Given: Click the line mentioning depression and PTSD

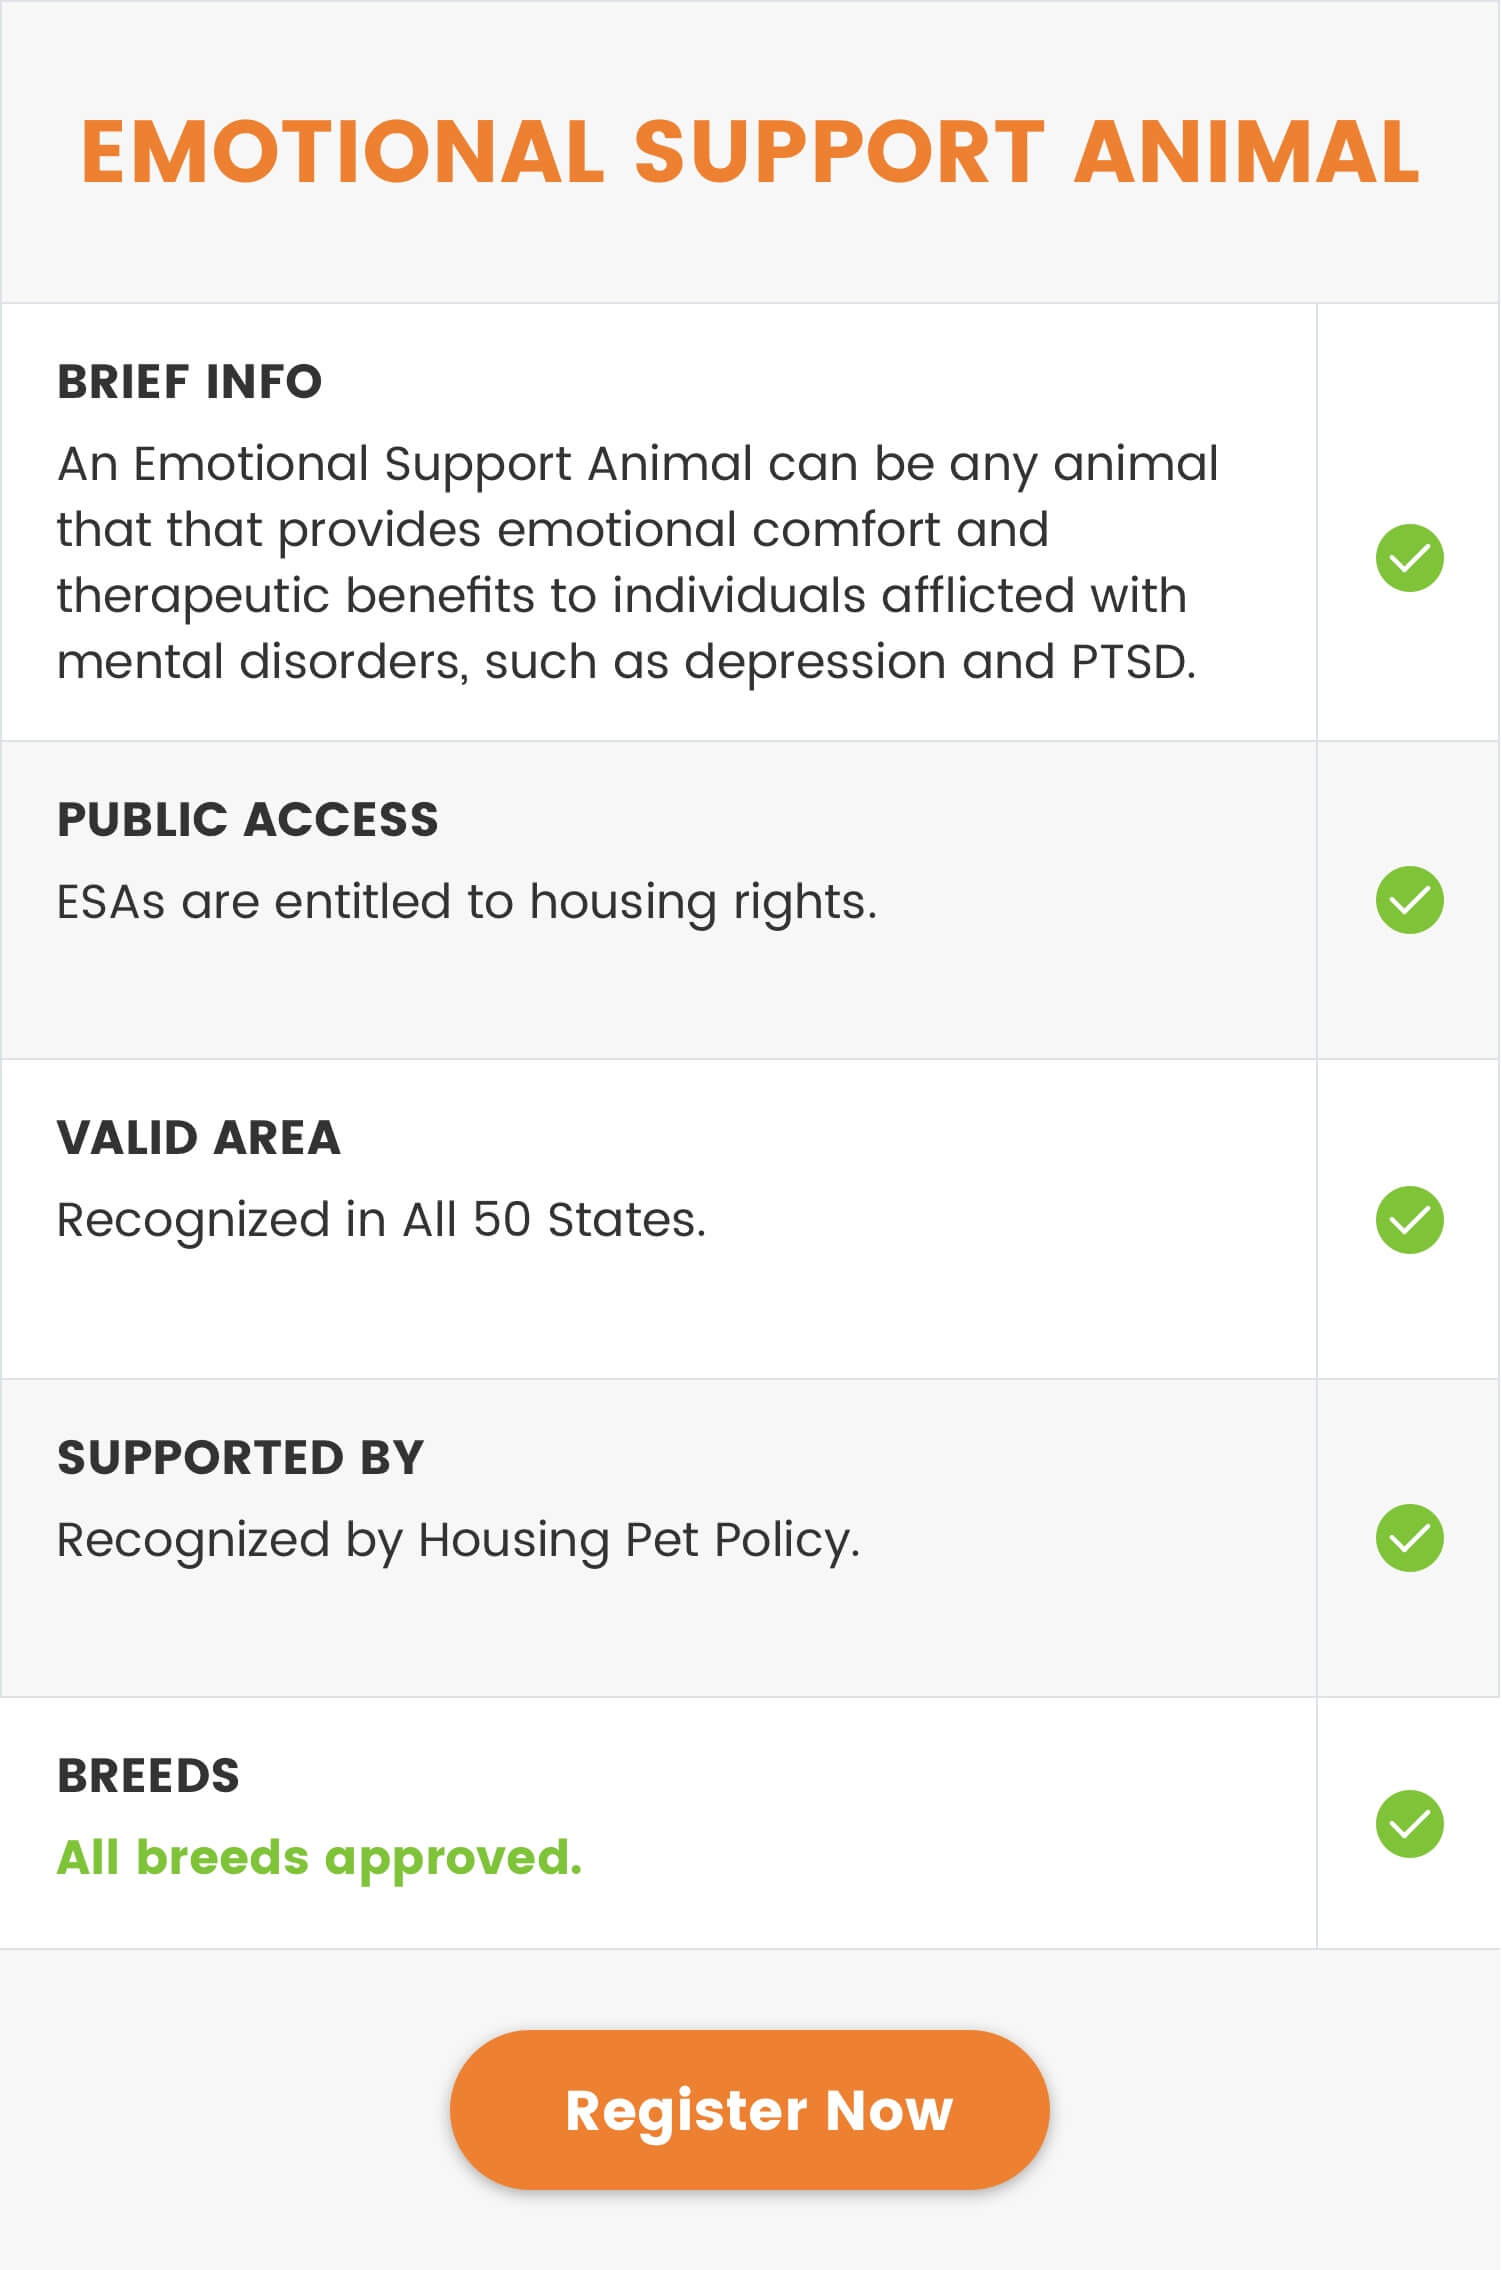Looking at the screenshot, I should [x=627, y=662].
